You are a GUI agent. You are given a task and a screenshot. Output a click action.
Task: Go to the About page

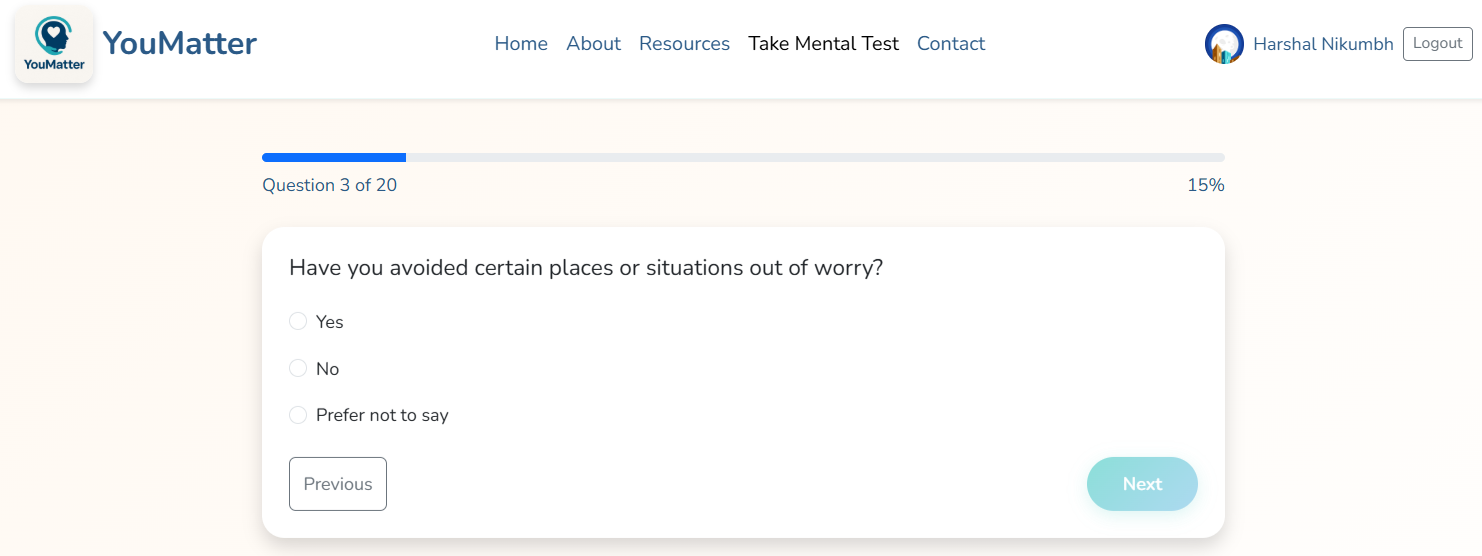[593, 44]
